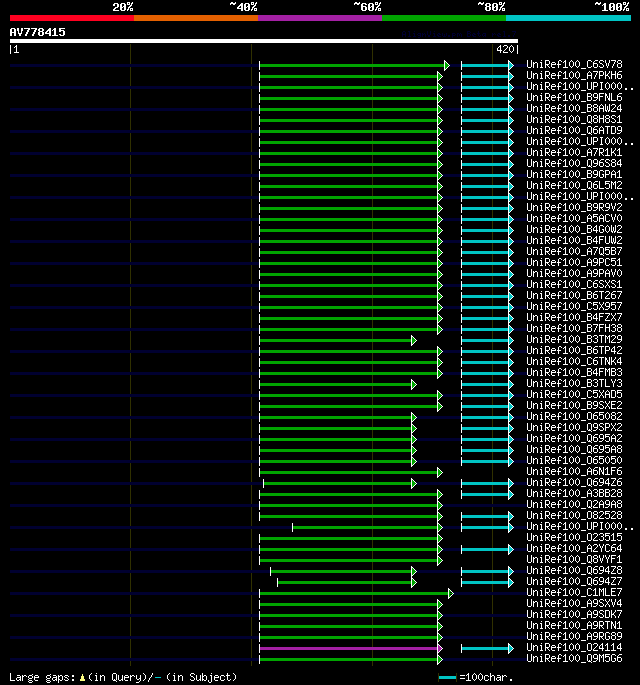640x685 pixels.
Task: Select the white AV778415 query sequence bar
Action: tap(264, 41)
